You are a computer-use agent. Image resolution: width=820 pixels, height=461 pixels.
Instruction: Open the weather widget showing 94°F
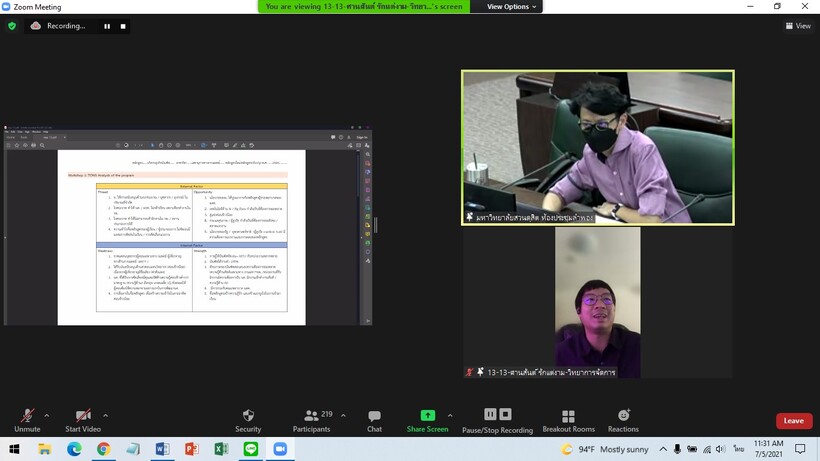tap(605, 449)
